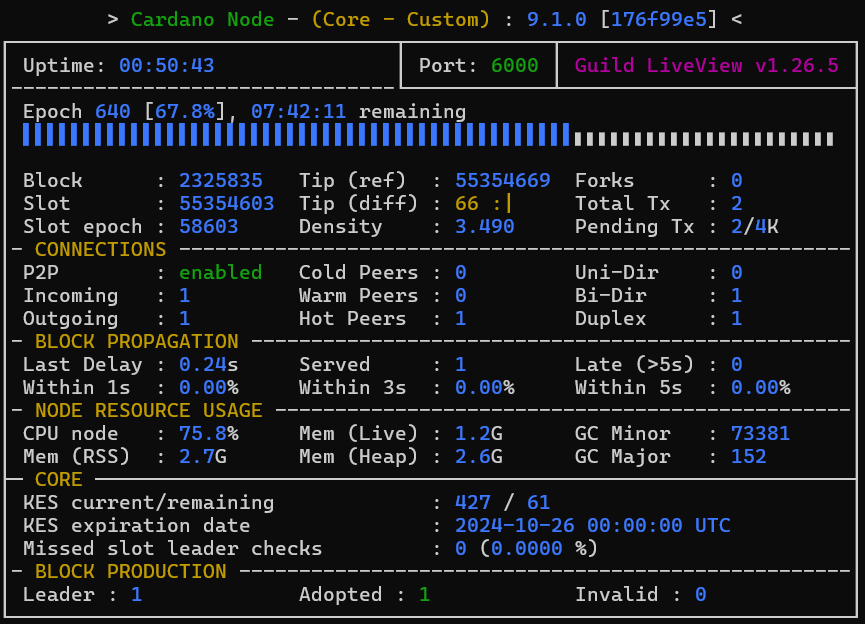
Task: Click the Density value "3.490"
Action: click(x=485, y=227)
